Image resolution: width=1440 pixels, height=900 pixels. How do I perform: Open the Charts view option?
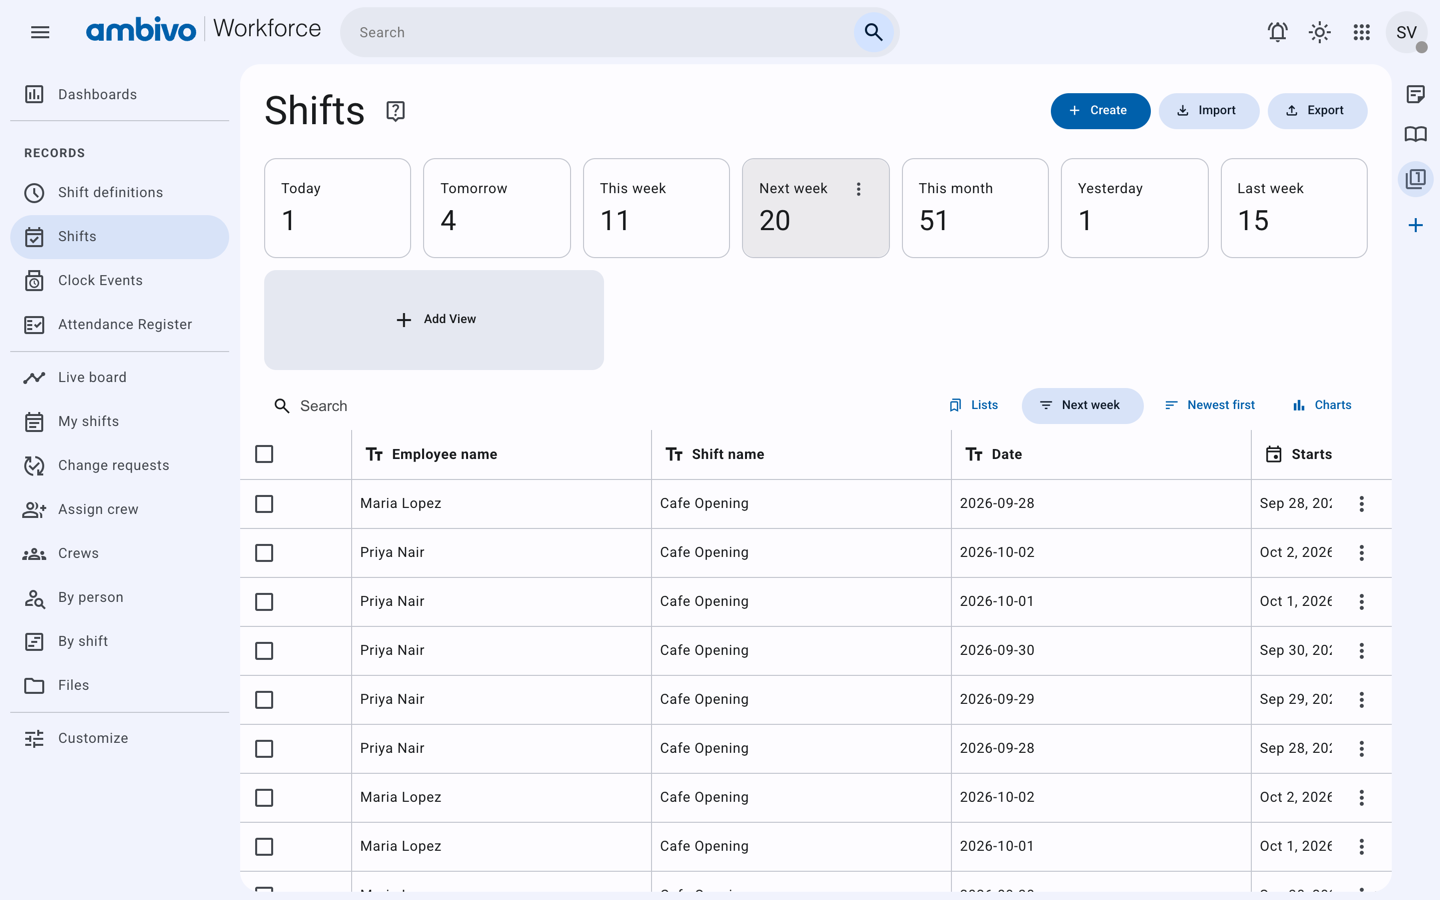point(1321,406)
